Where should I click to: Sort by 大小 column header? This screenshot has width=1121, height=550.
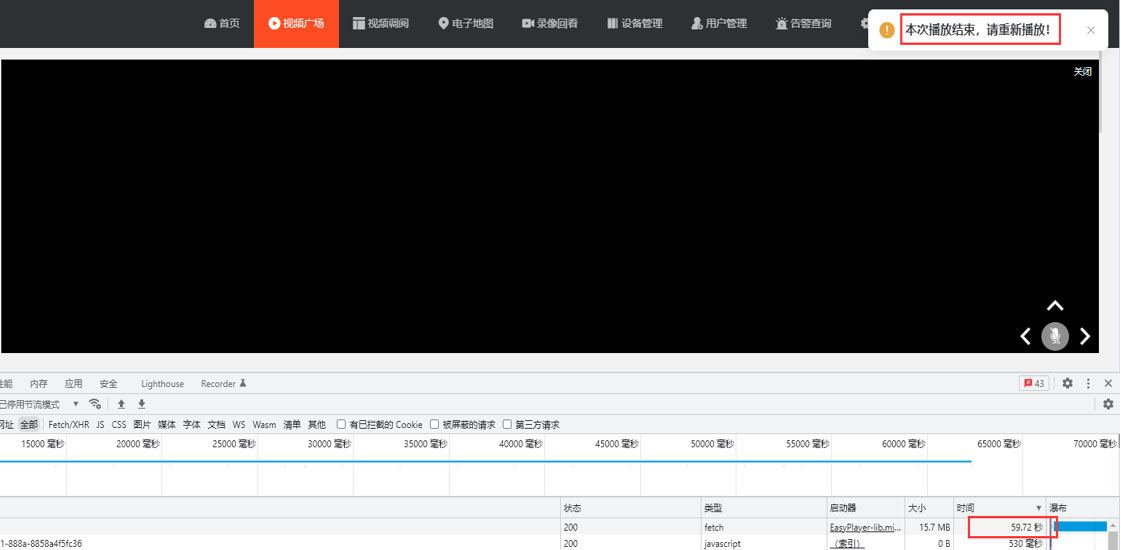click(929, 508)
